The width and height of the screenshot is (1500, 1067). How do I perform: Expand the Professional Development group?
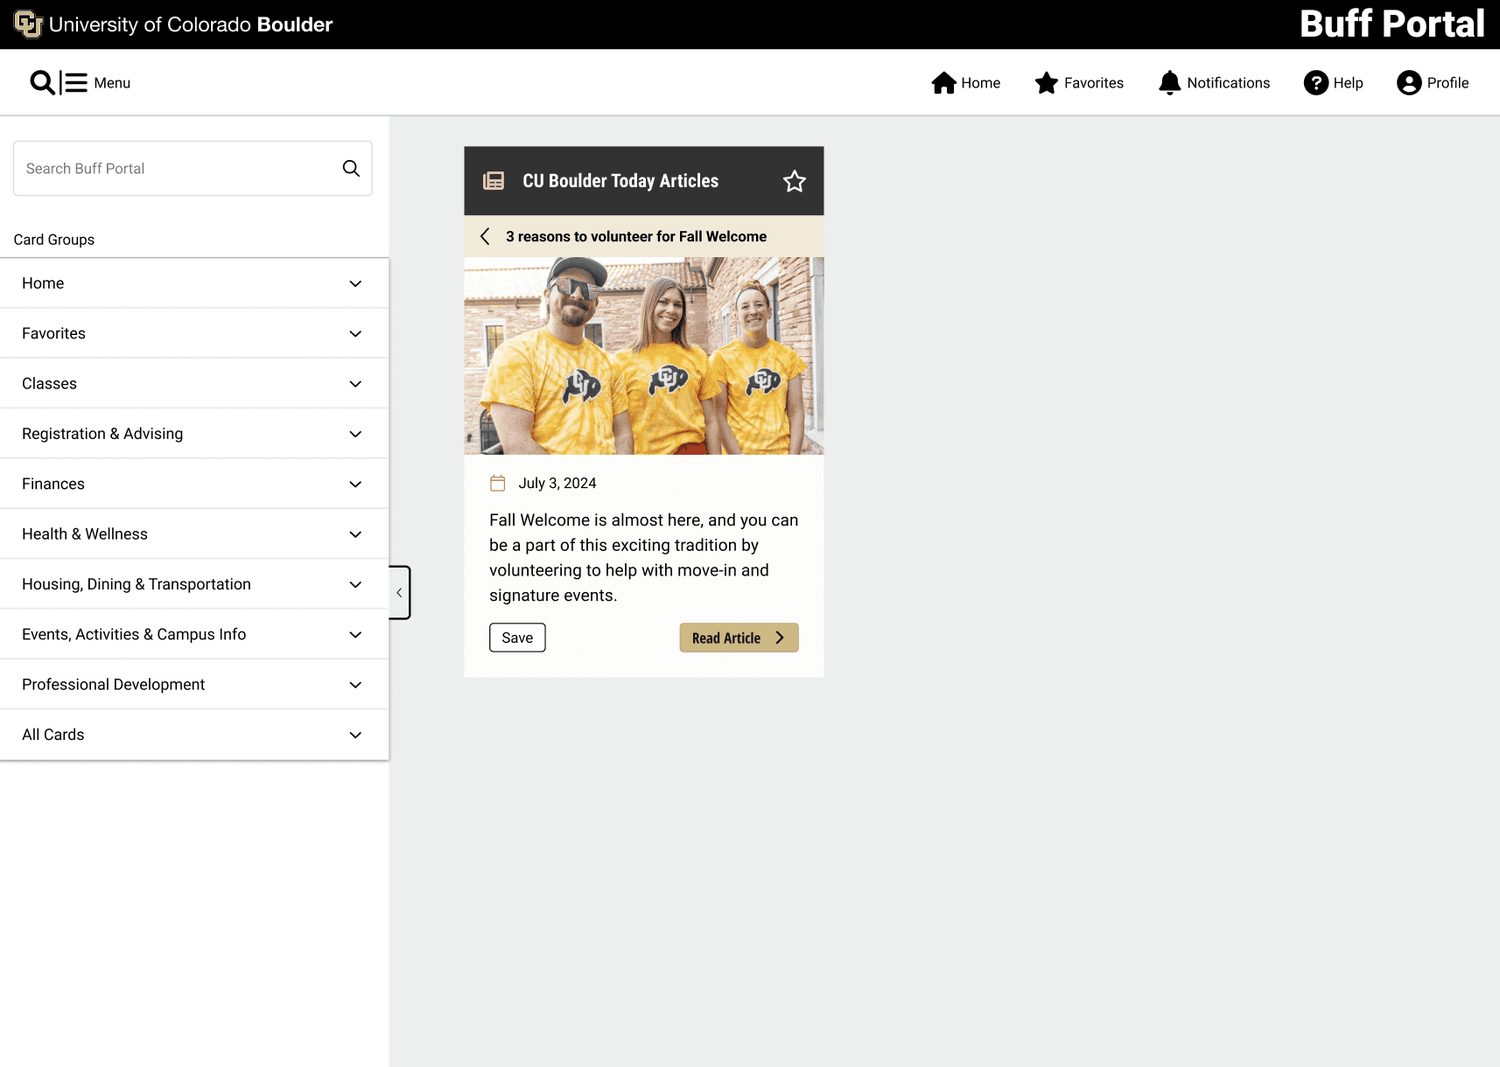click(194, 684)
